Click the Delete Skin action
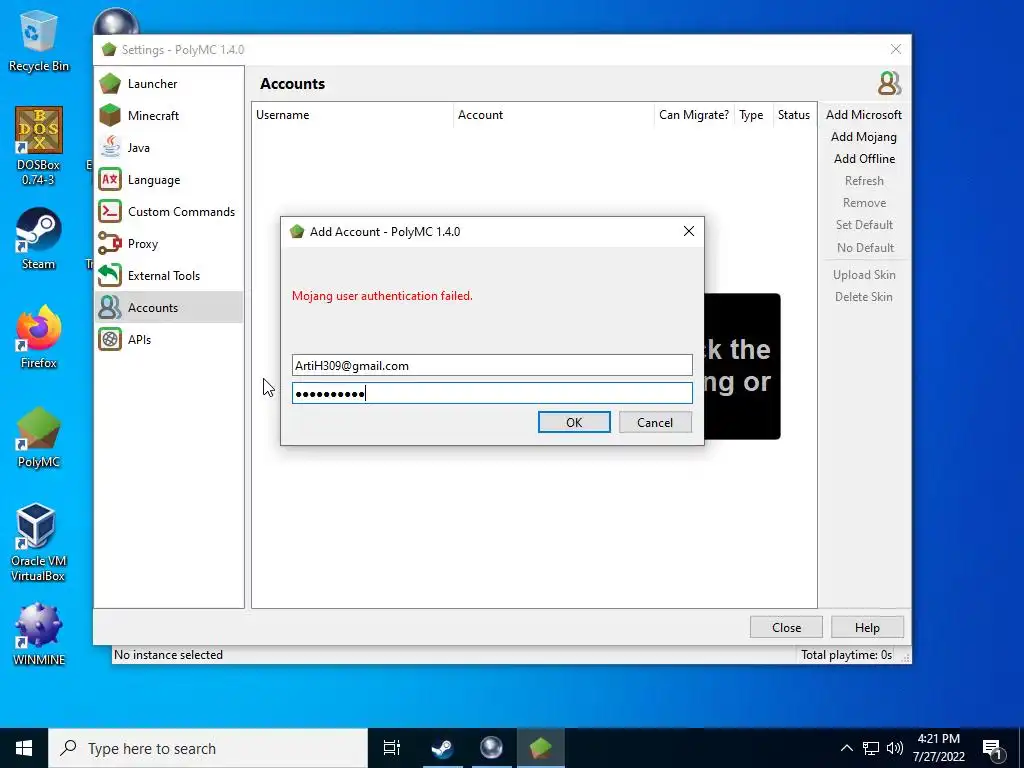The height and width of the screenshot is (768, 1024). coord(863,297)
